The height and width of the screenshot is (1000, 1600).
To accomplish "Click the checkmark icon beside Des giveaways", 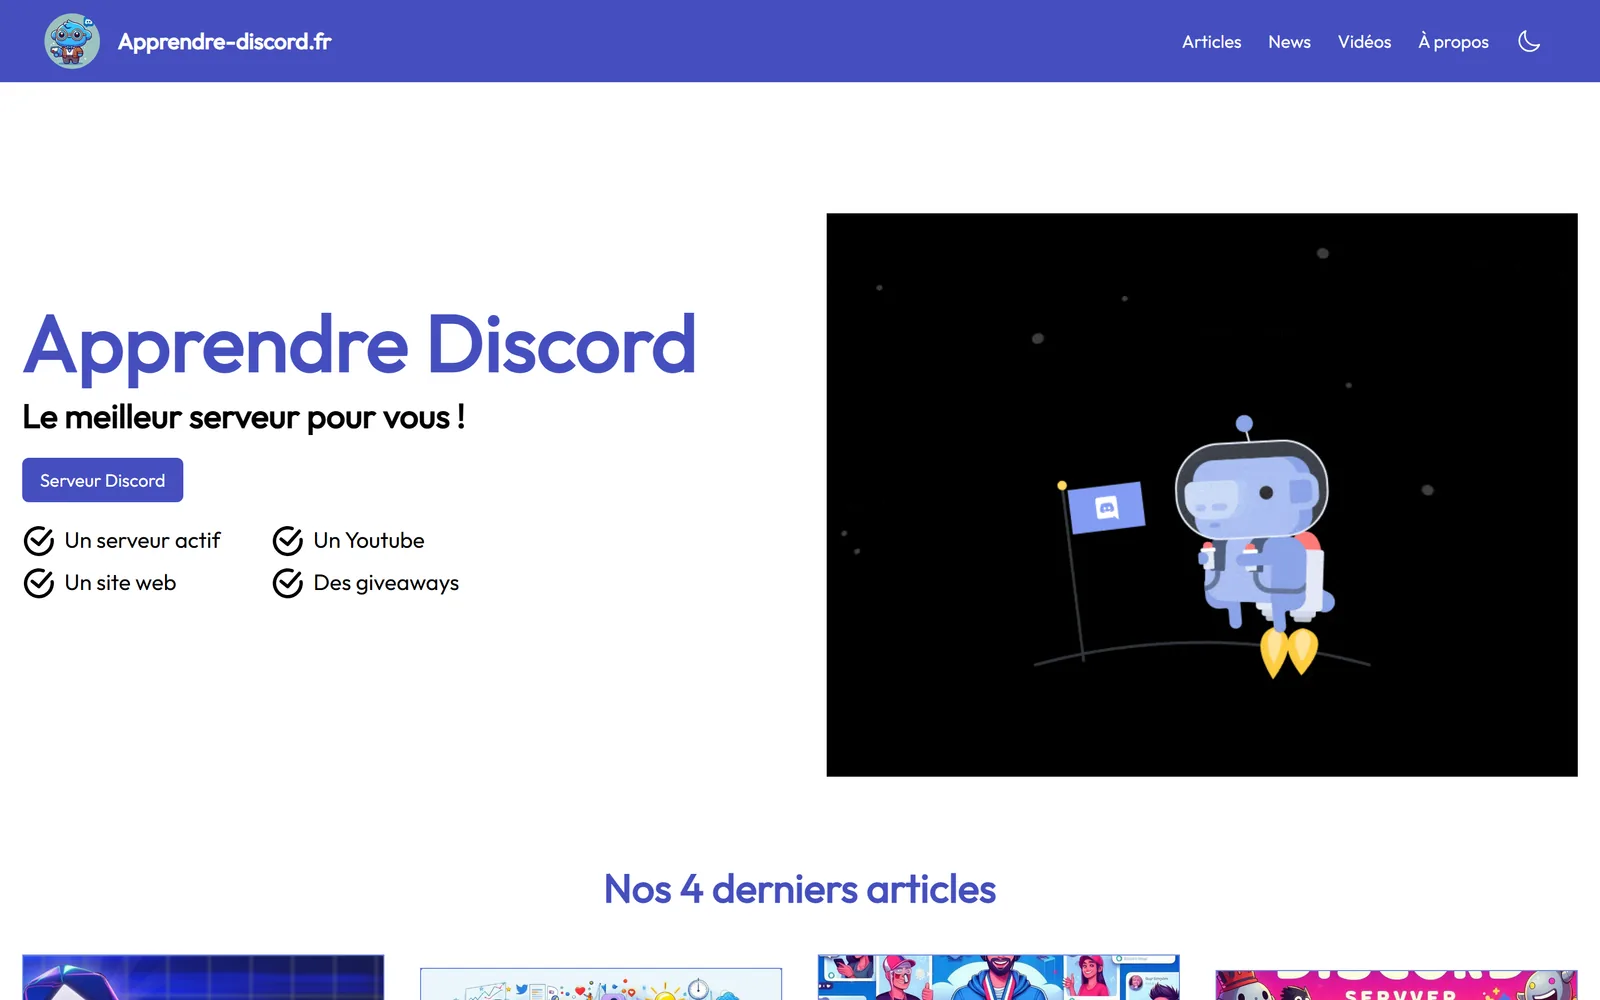I will click(287, 583).
